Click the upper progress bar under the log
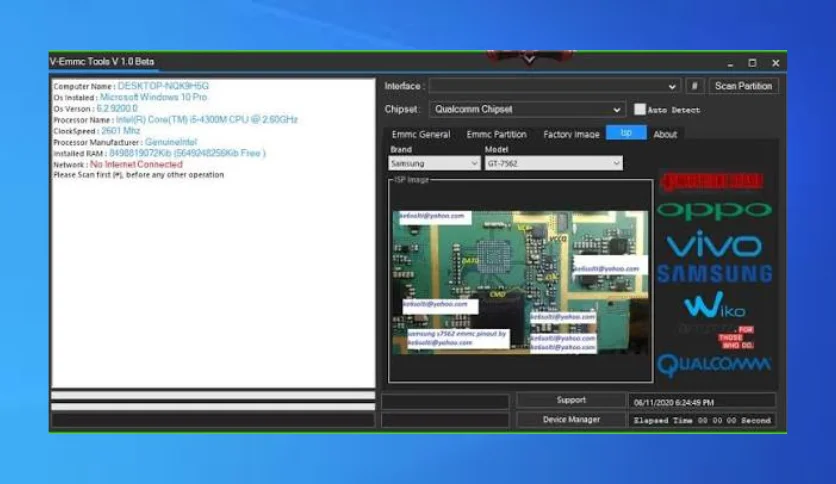836x484 pixels. coord(213,395)
